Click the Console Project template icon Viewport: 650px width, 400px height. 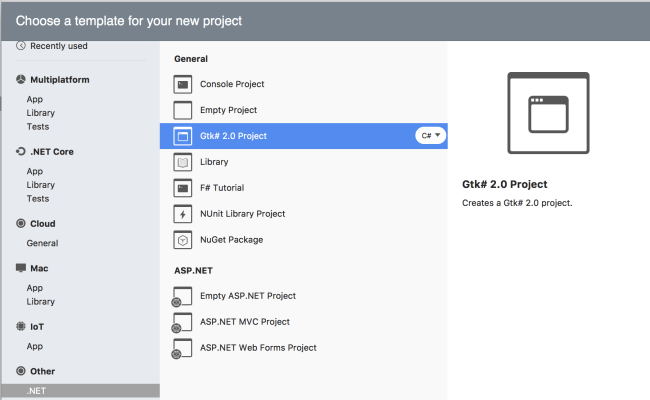point(182,84)
